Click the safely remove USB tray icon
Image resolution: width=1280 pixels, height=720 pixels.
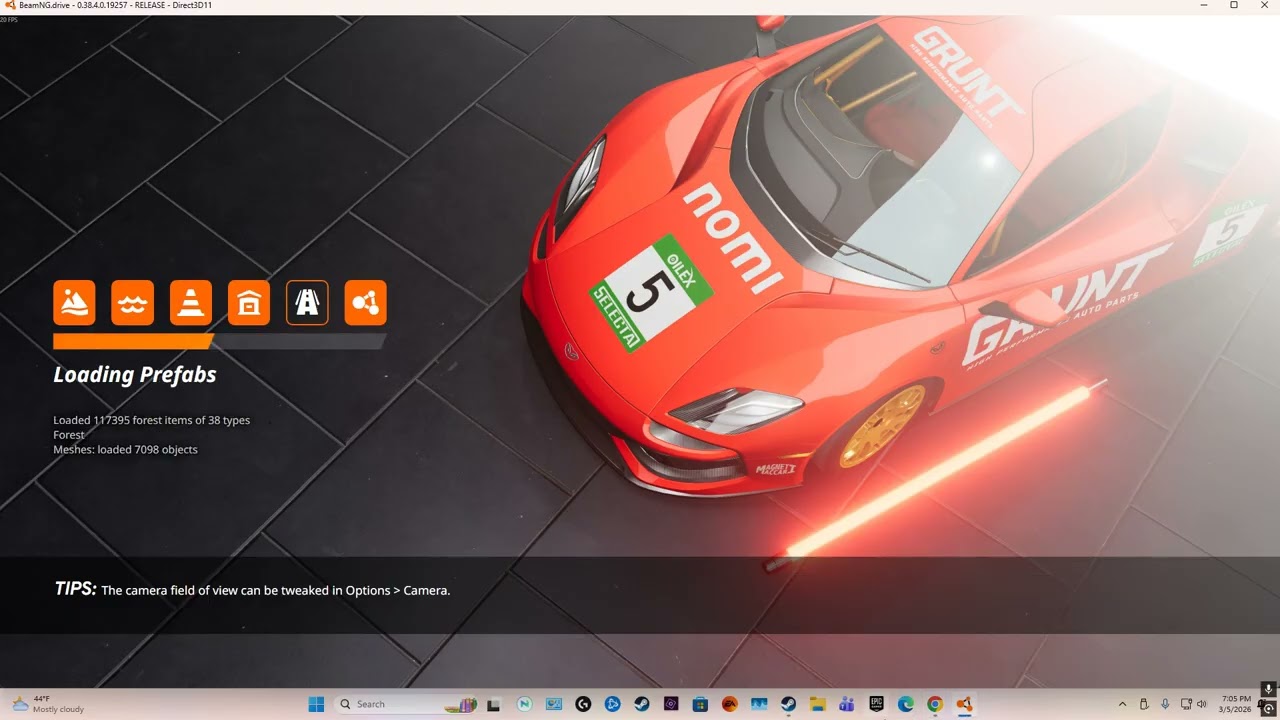[x=1144, y=704]
